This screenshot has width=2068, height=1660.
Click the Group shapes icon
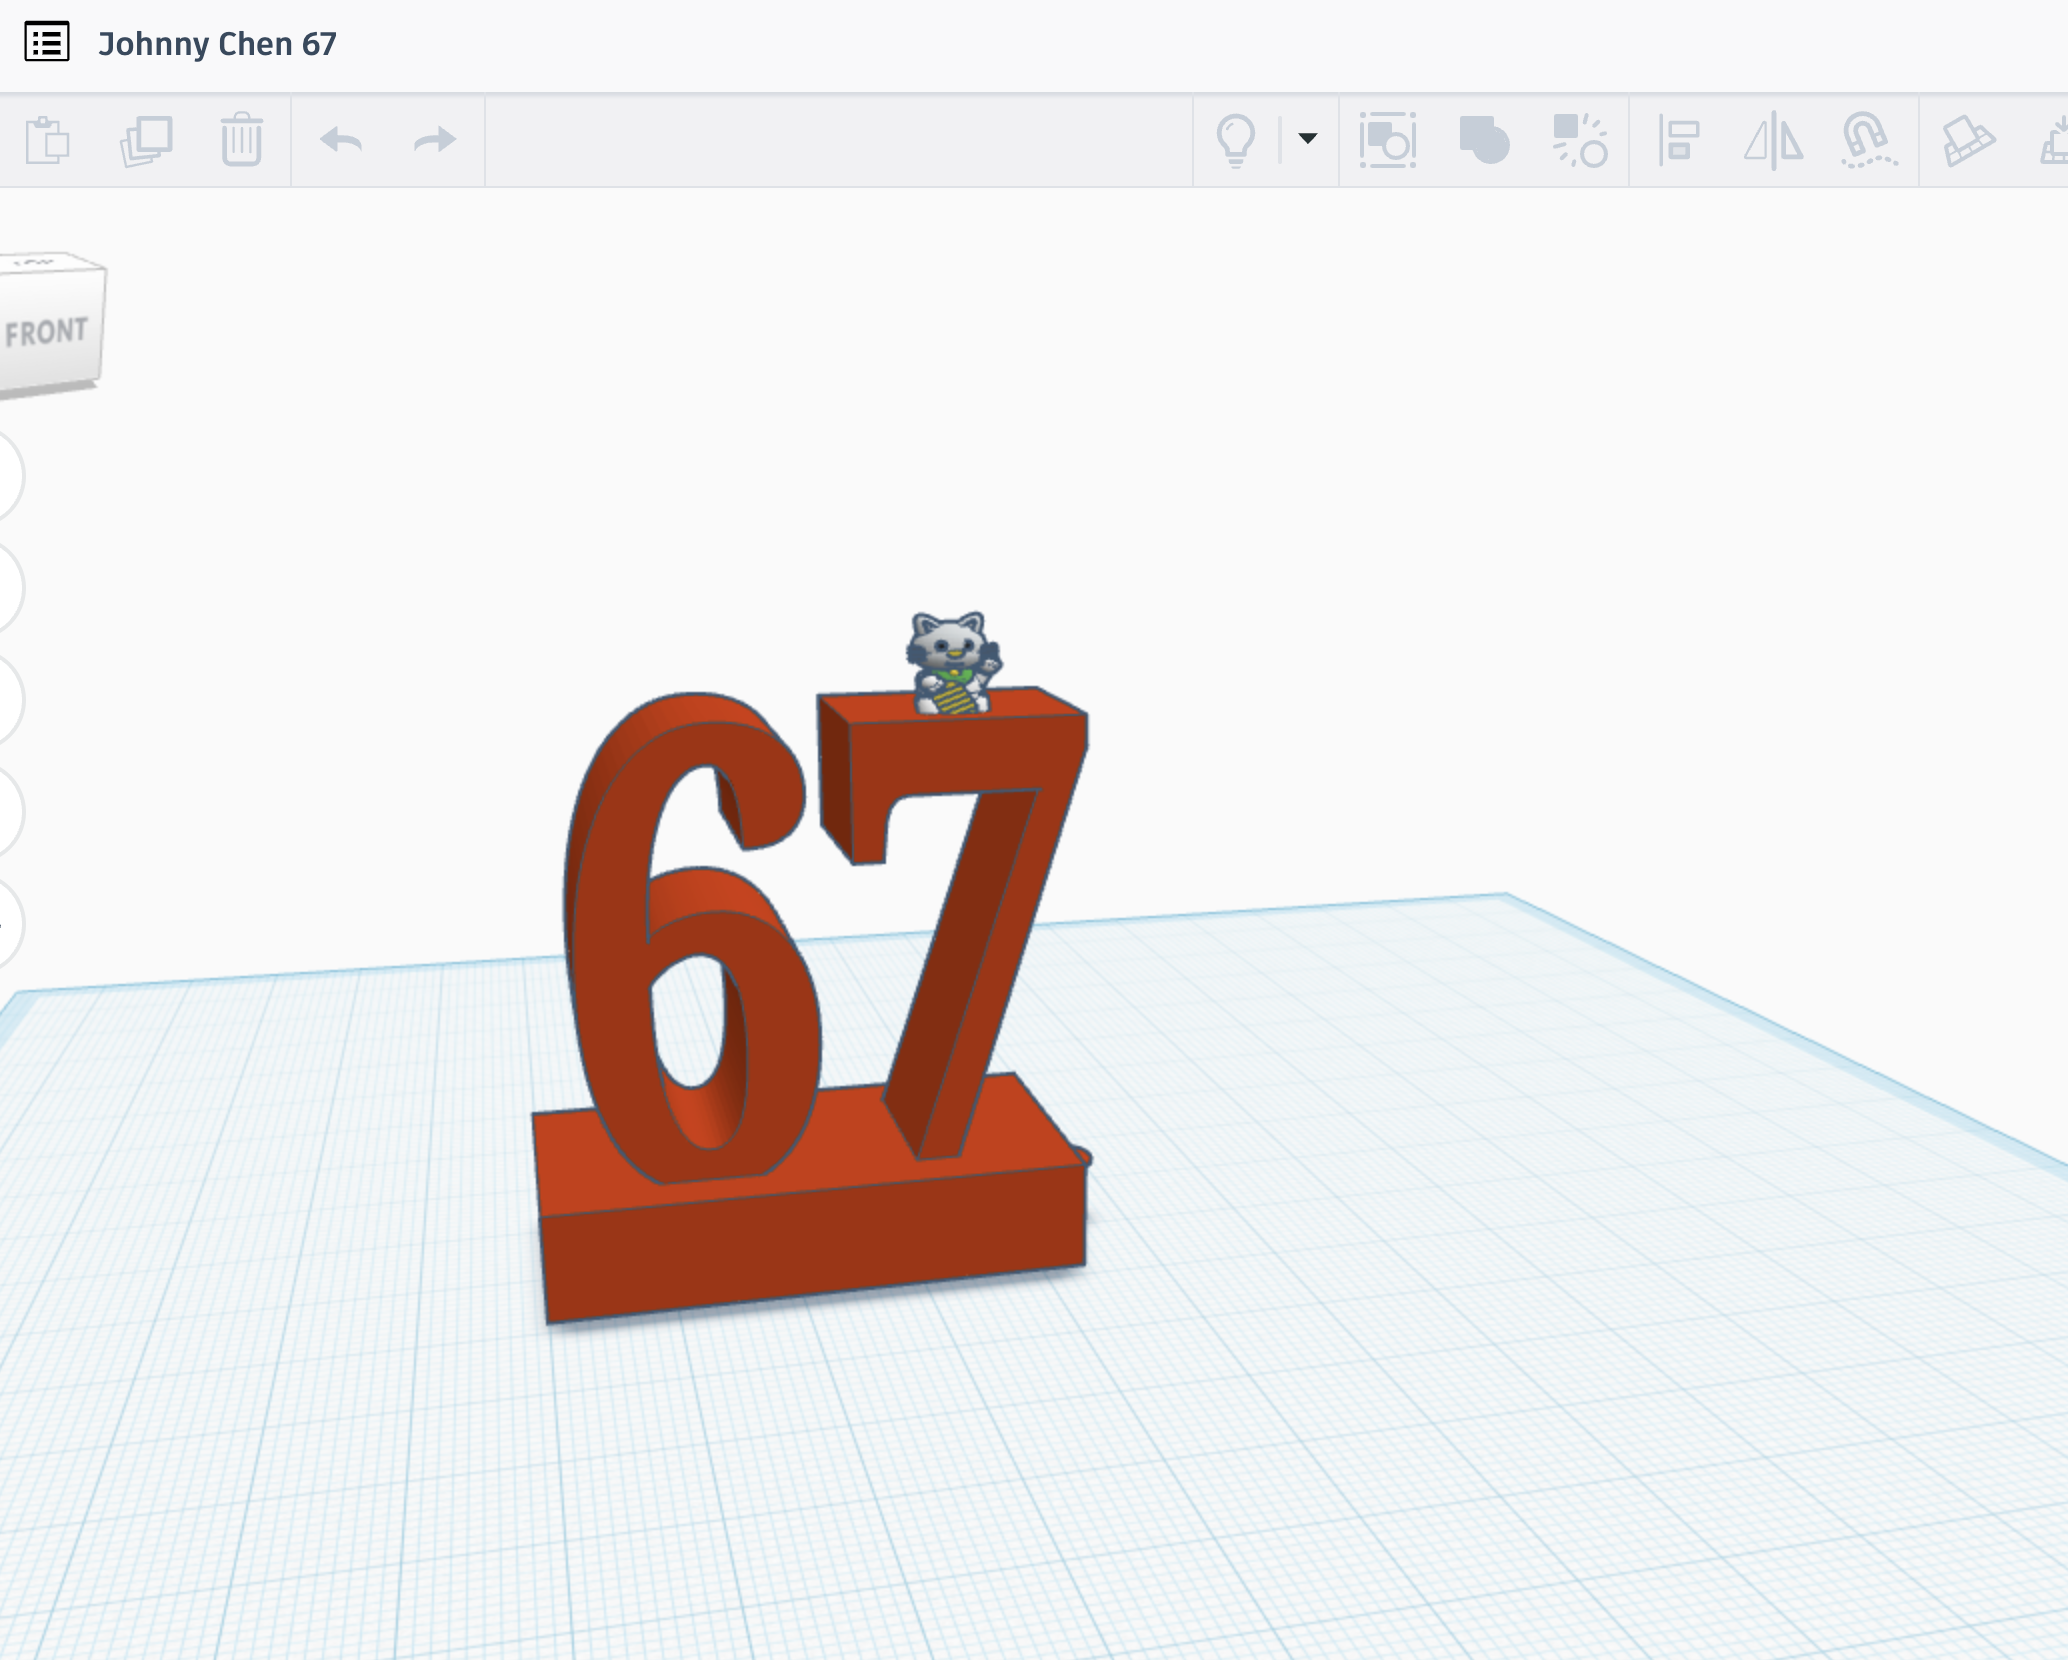[1387, 140]
